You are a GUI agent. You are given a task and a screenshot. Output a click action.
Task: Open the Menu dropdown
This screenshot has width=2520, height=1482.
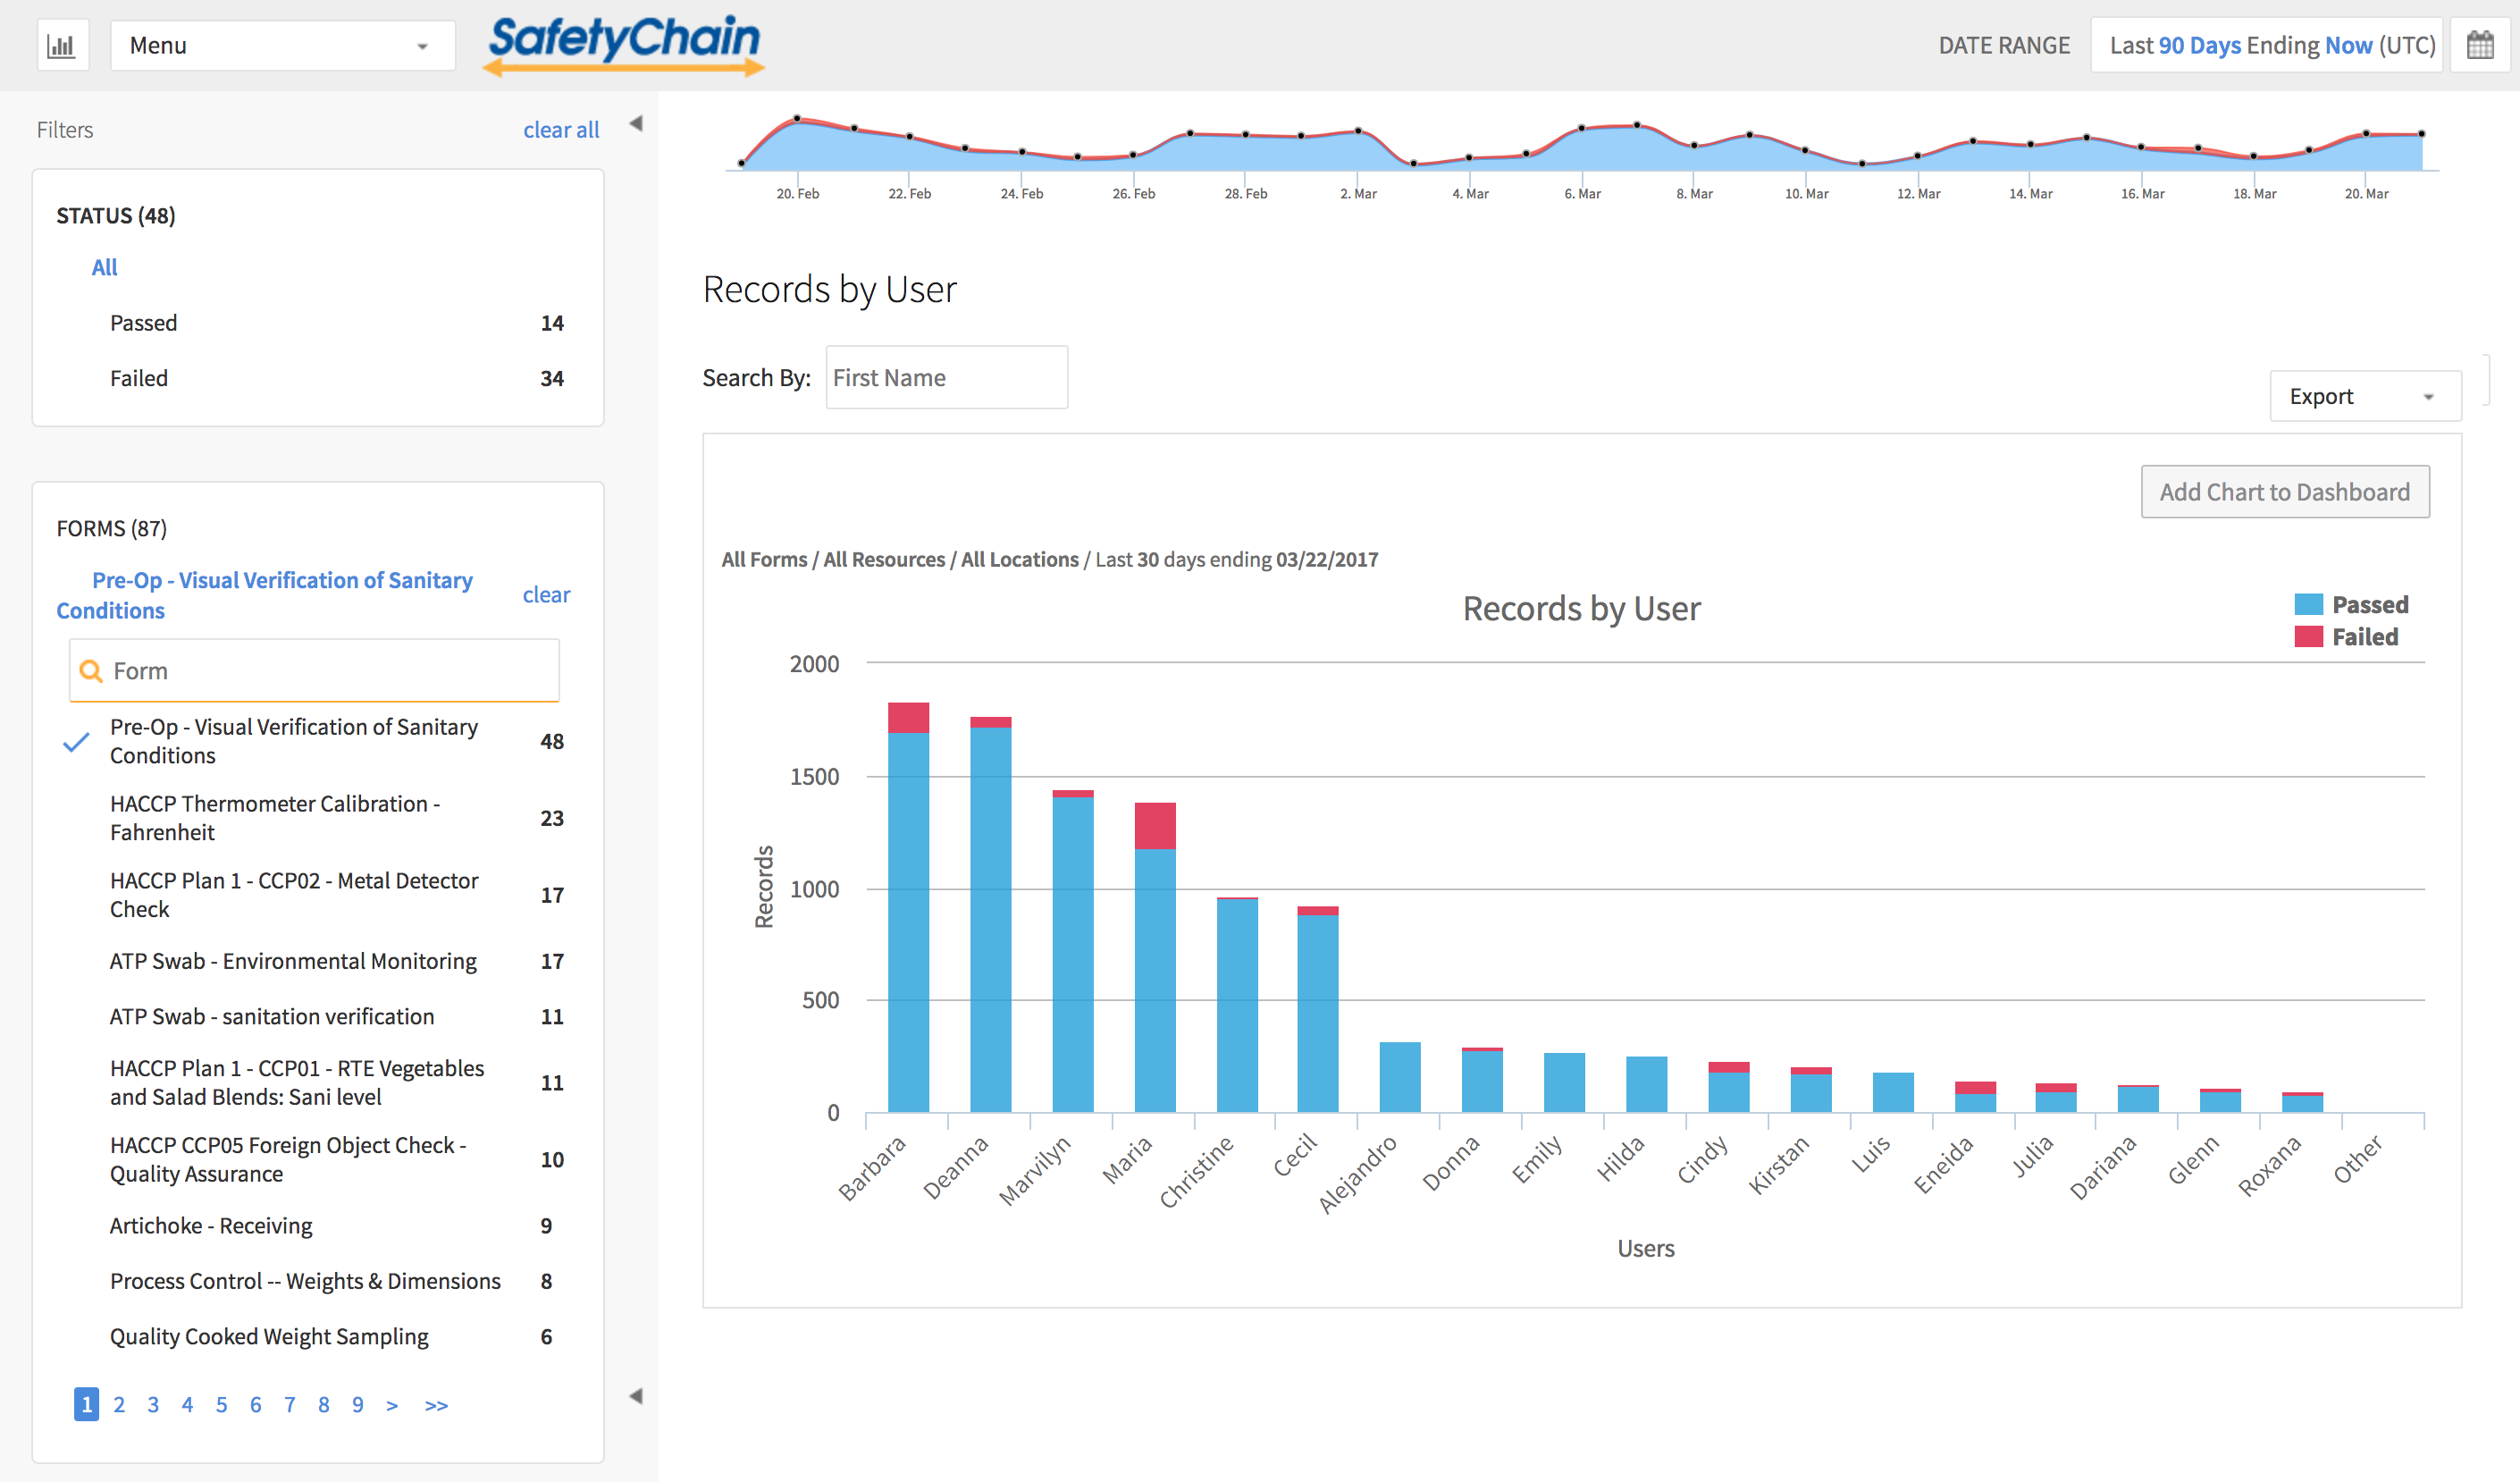(x=282, y=46)
